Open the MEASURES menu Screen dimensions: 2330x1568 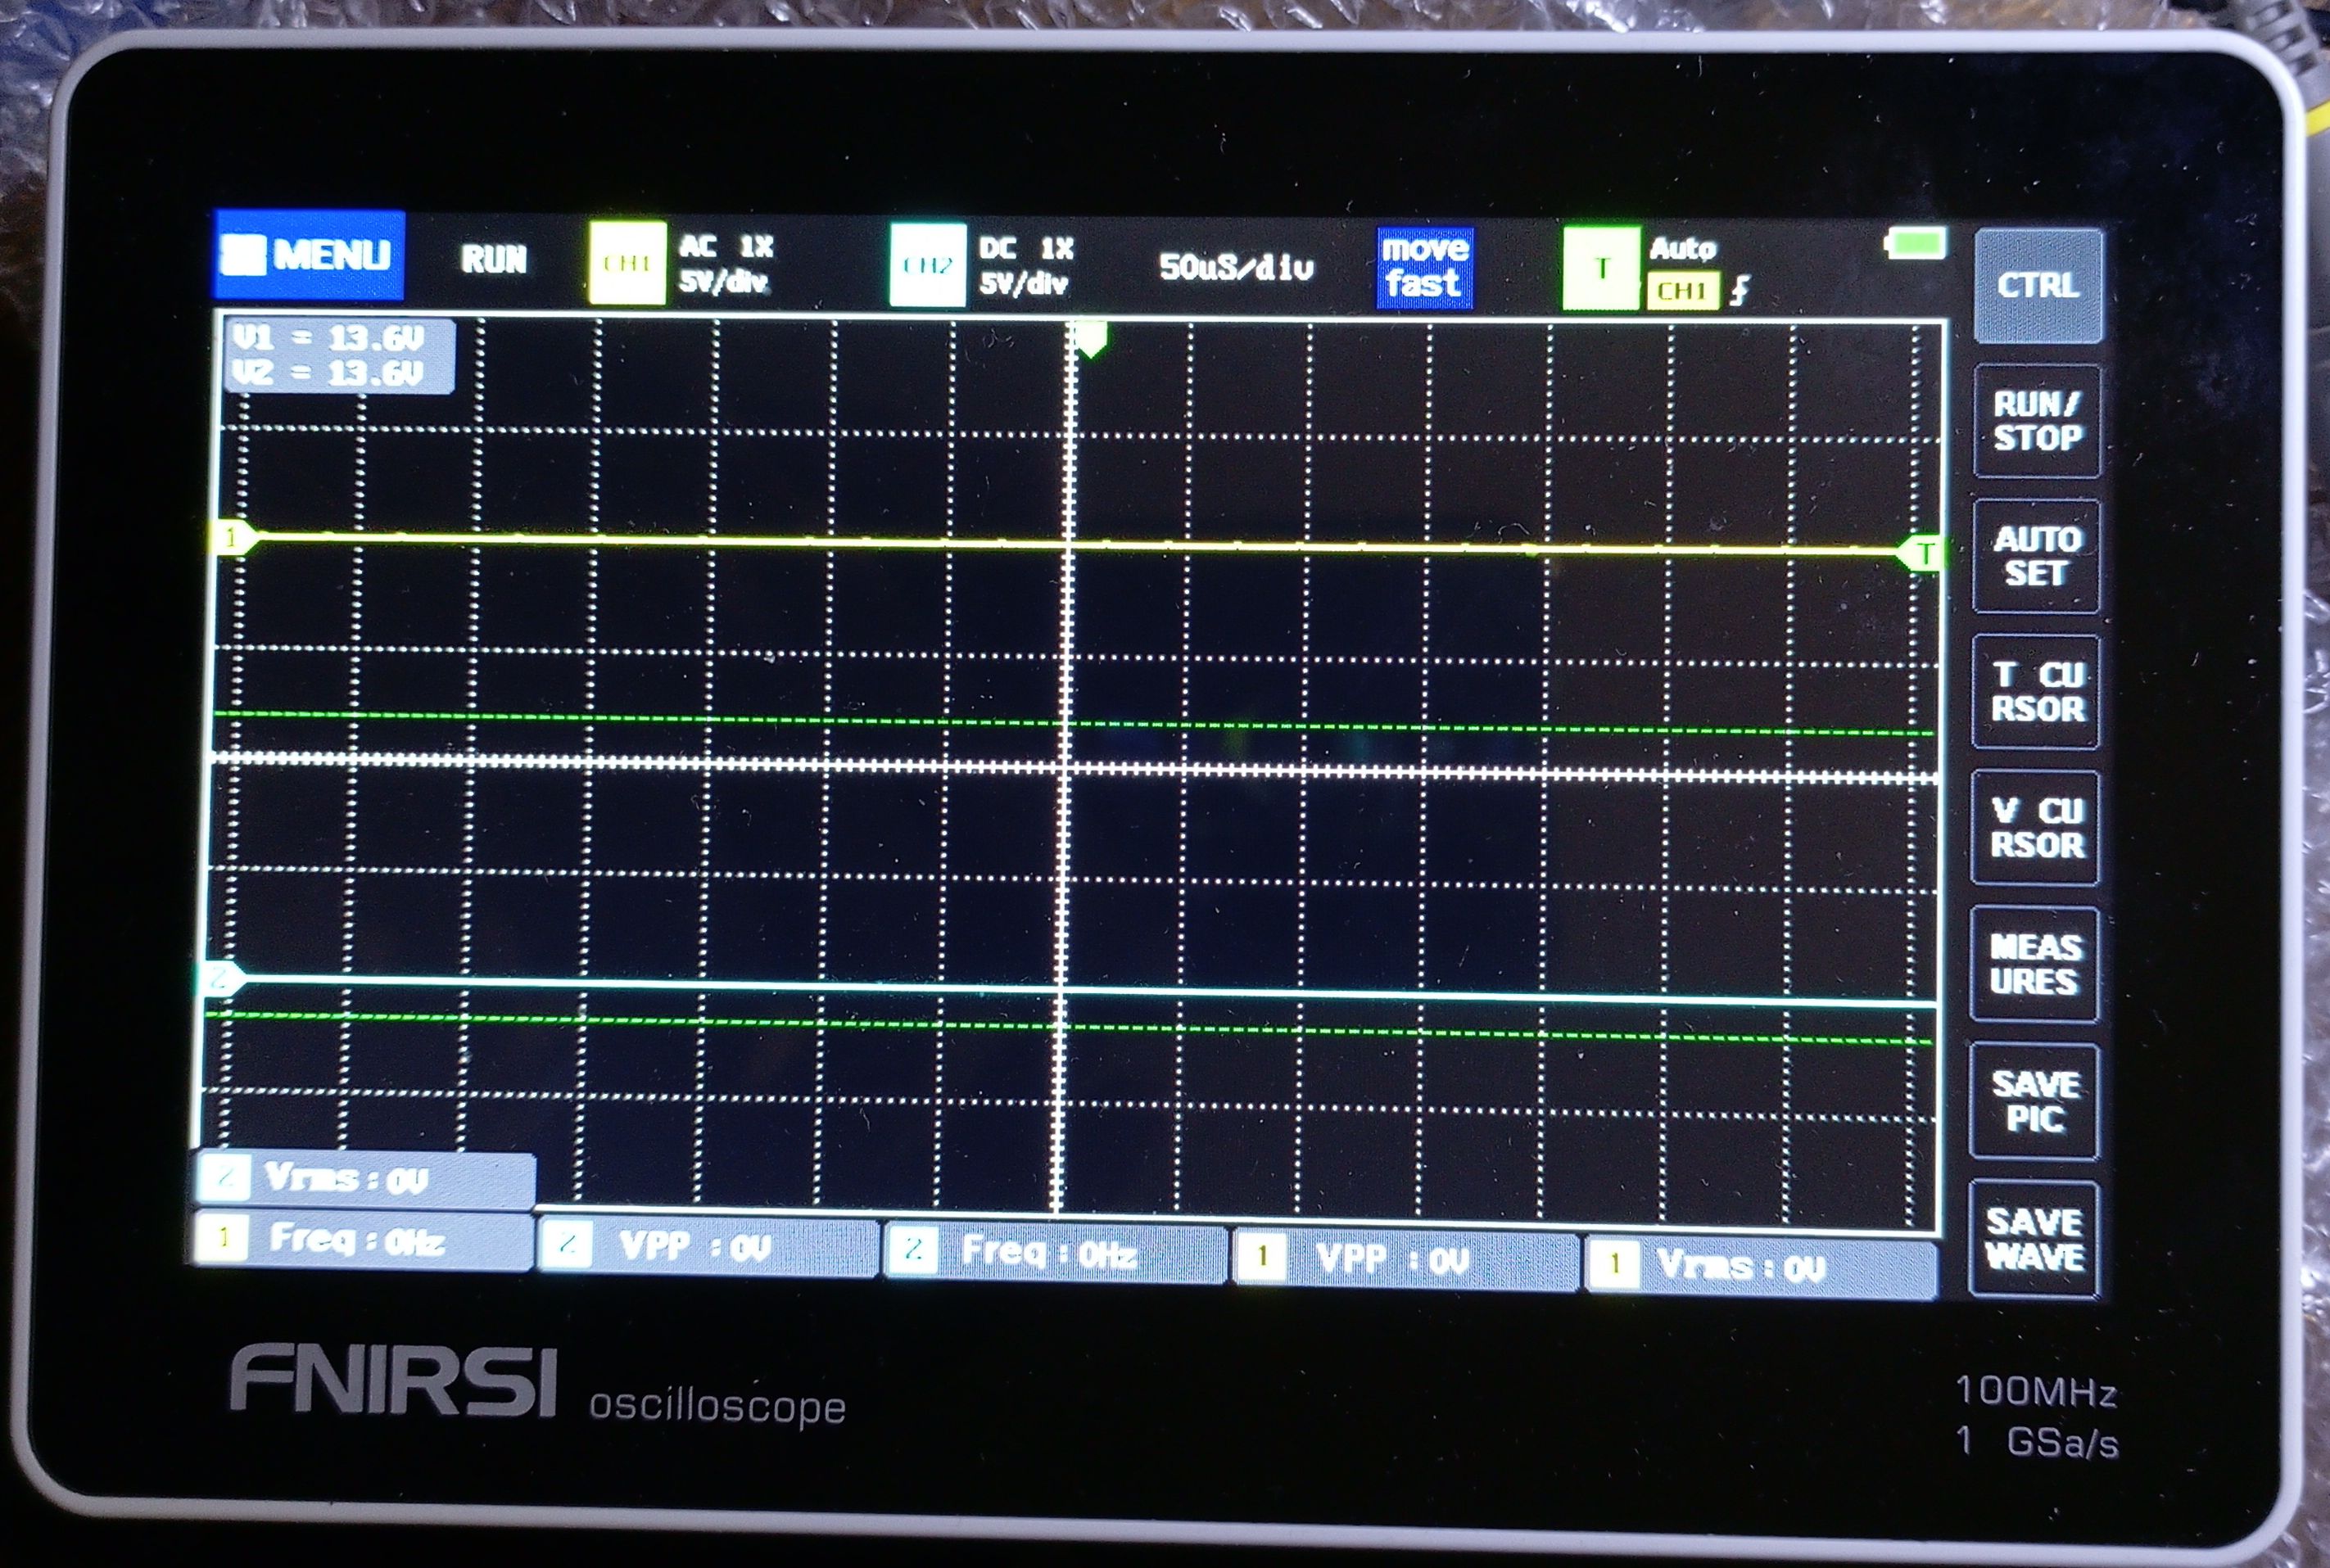pyautogui.click(x=2034, y=964)
